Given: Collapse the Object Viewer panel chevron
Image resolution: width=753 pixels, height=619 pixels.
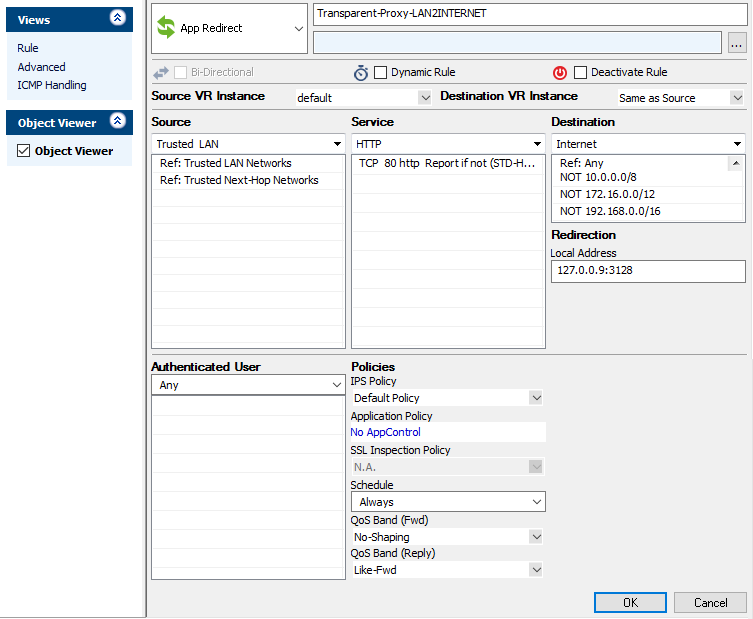Looking at the screenshot, I should click(118, 121).
